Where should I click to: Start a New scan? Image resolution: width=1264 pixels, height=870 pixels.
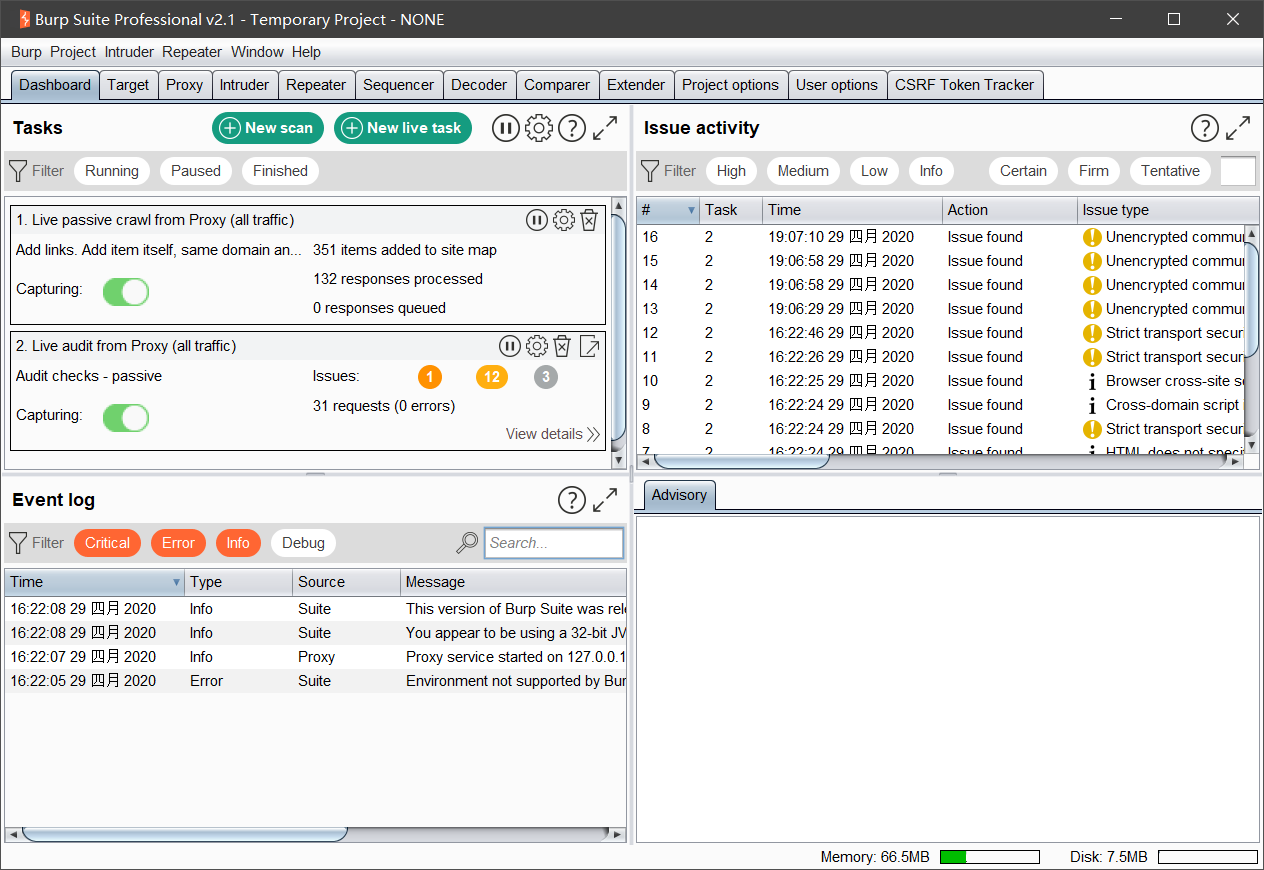pyautogui.click(x=268, y=128)
